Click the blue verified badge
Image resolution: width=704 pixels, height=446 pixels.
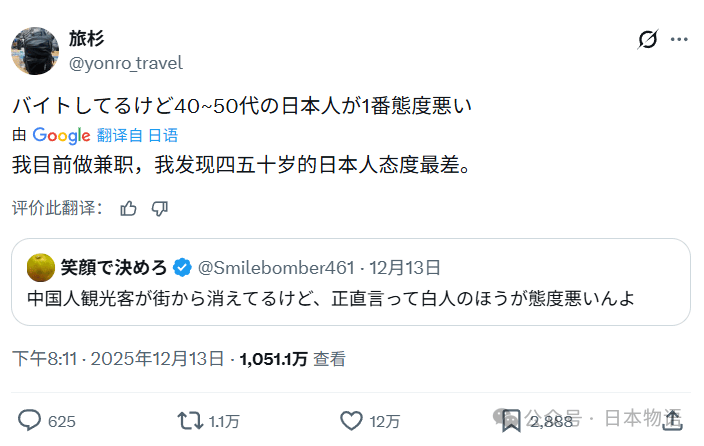[x=183, y=267]
